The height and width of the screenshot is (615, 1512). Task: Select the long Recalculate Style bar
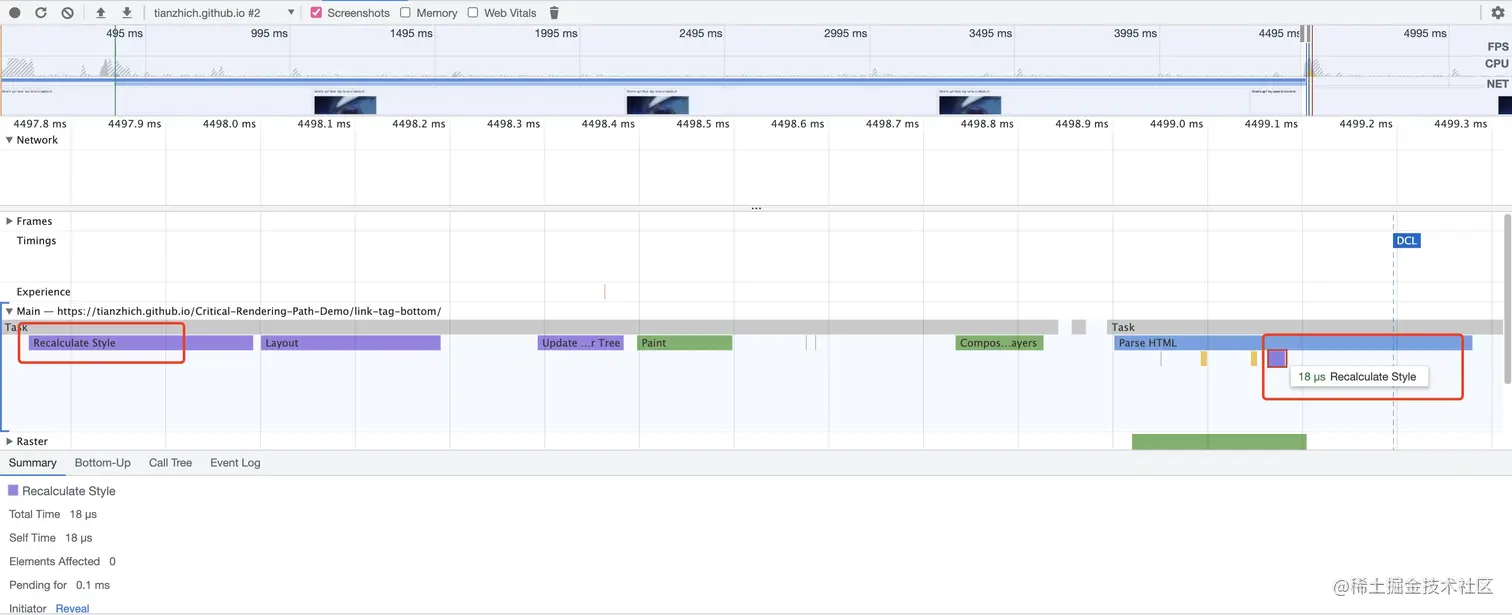[x=140, y=343]
